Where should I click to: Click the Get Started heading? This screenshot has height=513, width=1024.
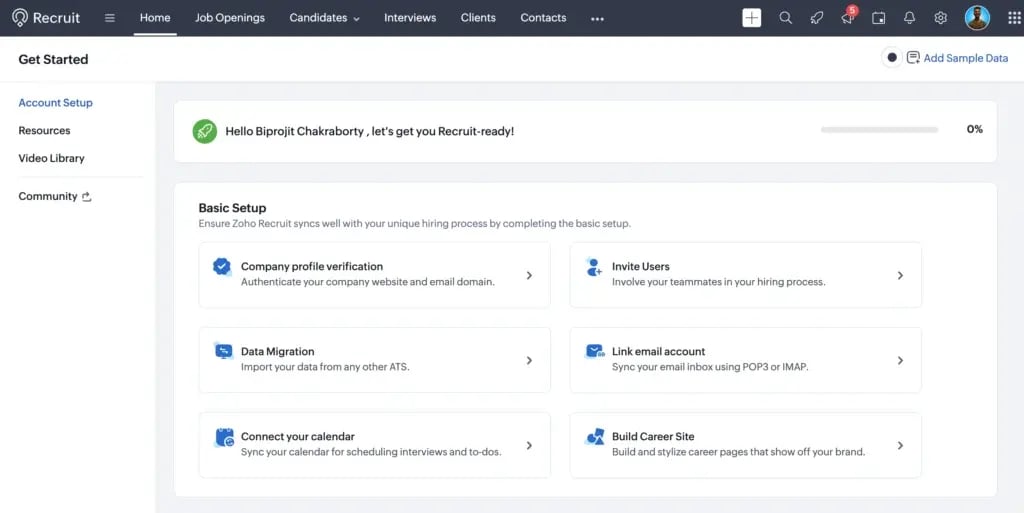[53, 59]
